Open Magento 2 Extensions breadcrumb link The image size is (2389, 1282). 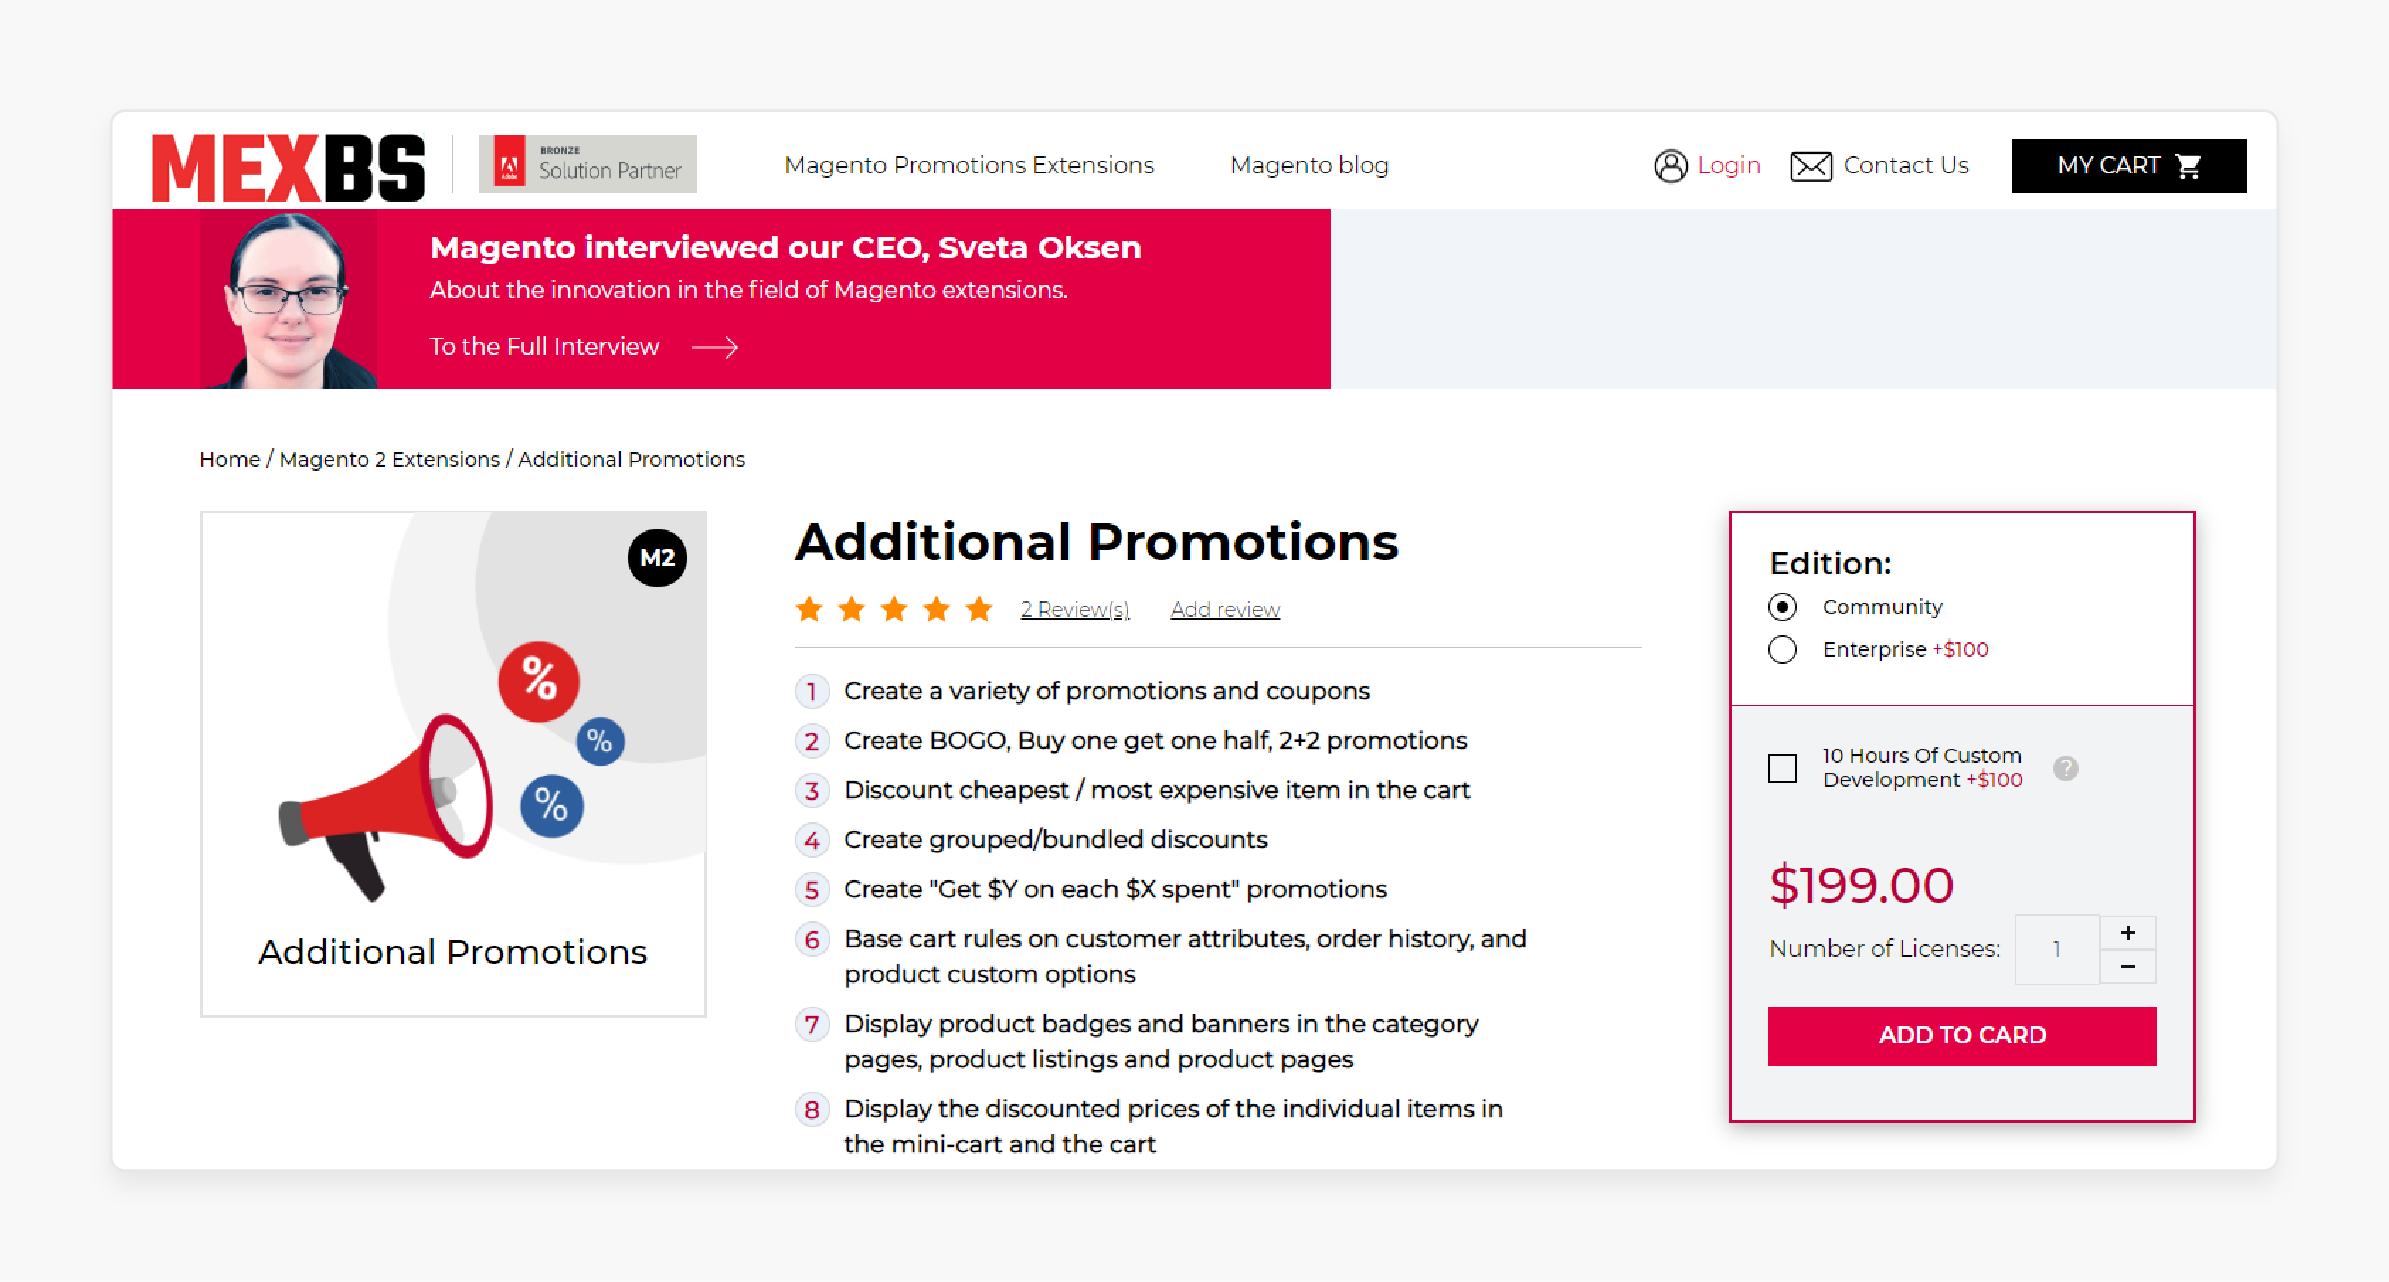click(389, 459)
